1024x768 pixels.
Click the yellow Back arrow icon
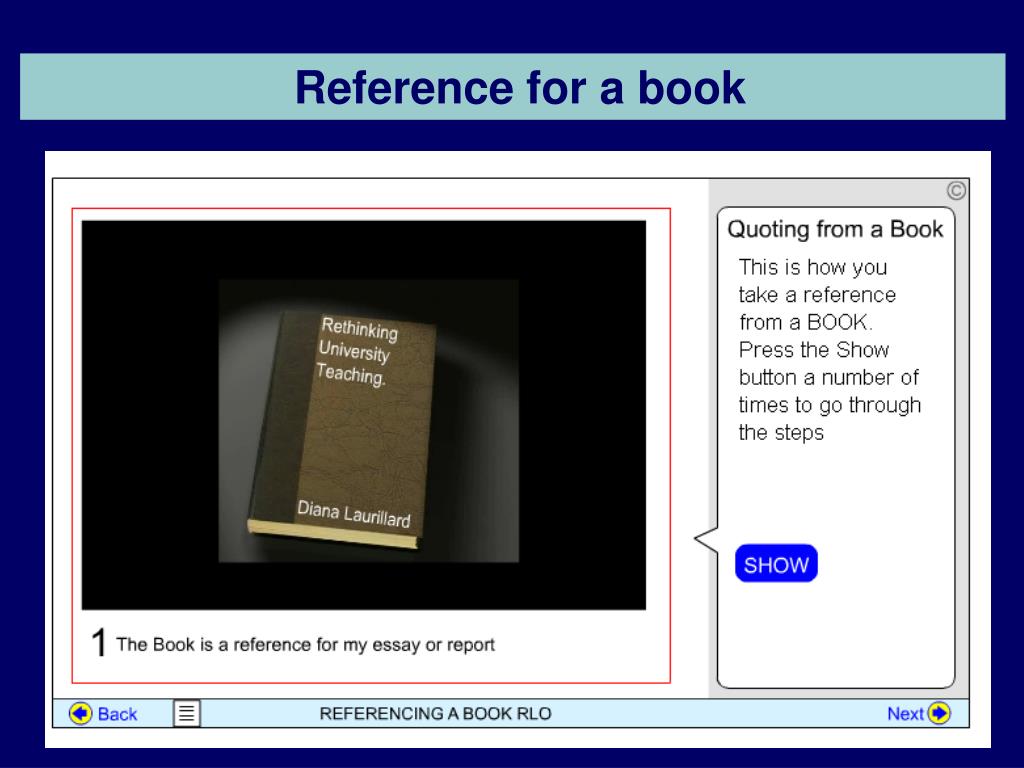[x=81, y=713]
